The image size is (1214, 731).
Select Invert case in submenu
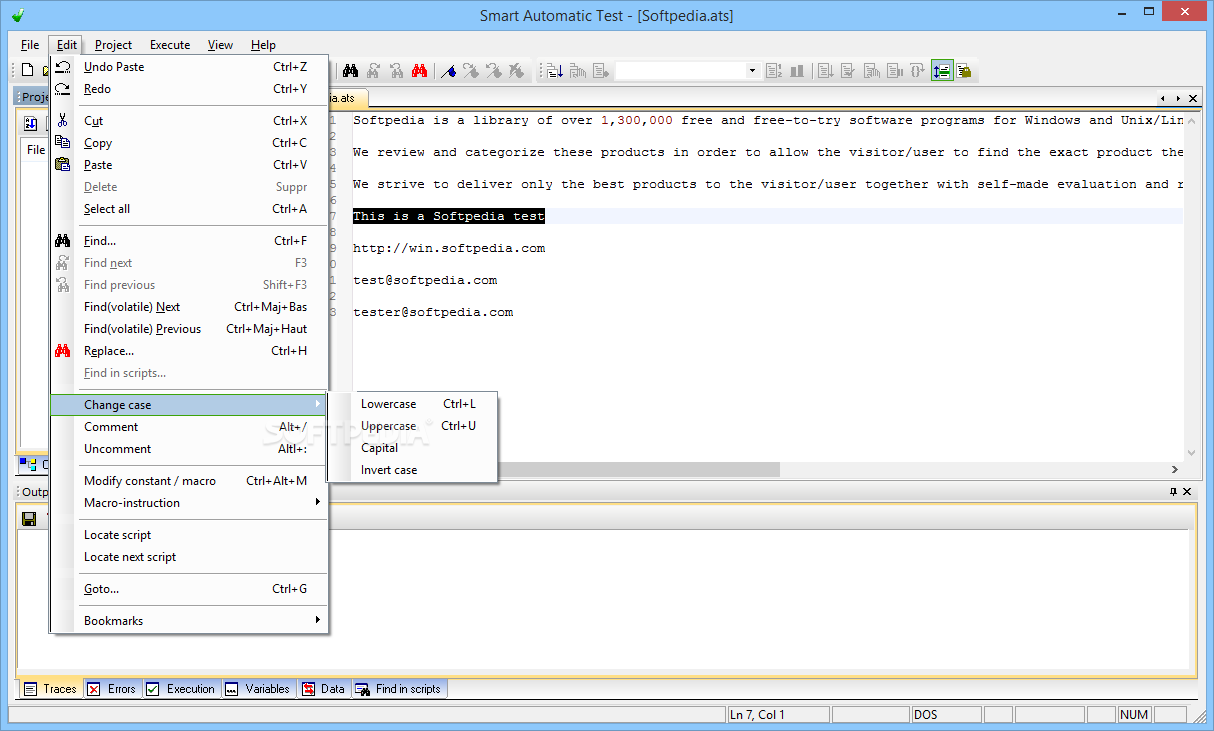(413, 470)
